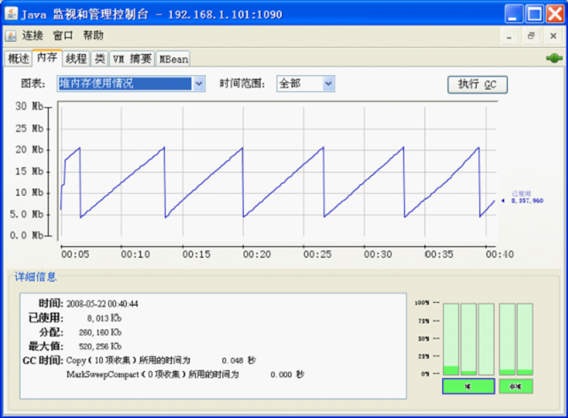This screenshot has width=568, height=418.
Task: Minimize the inner console frame
Action: click(x=509, y=36)
